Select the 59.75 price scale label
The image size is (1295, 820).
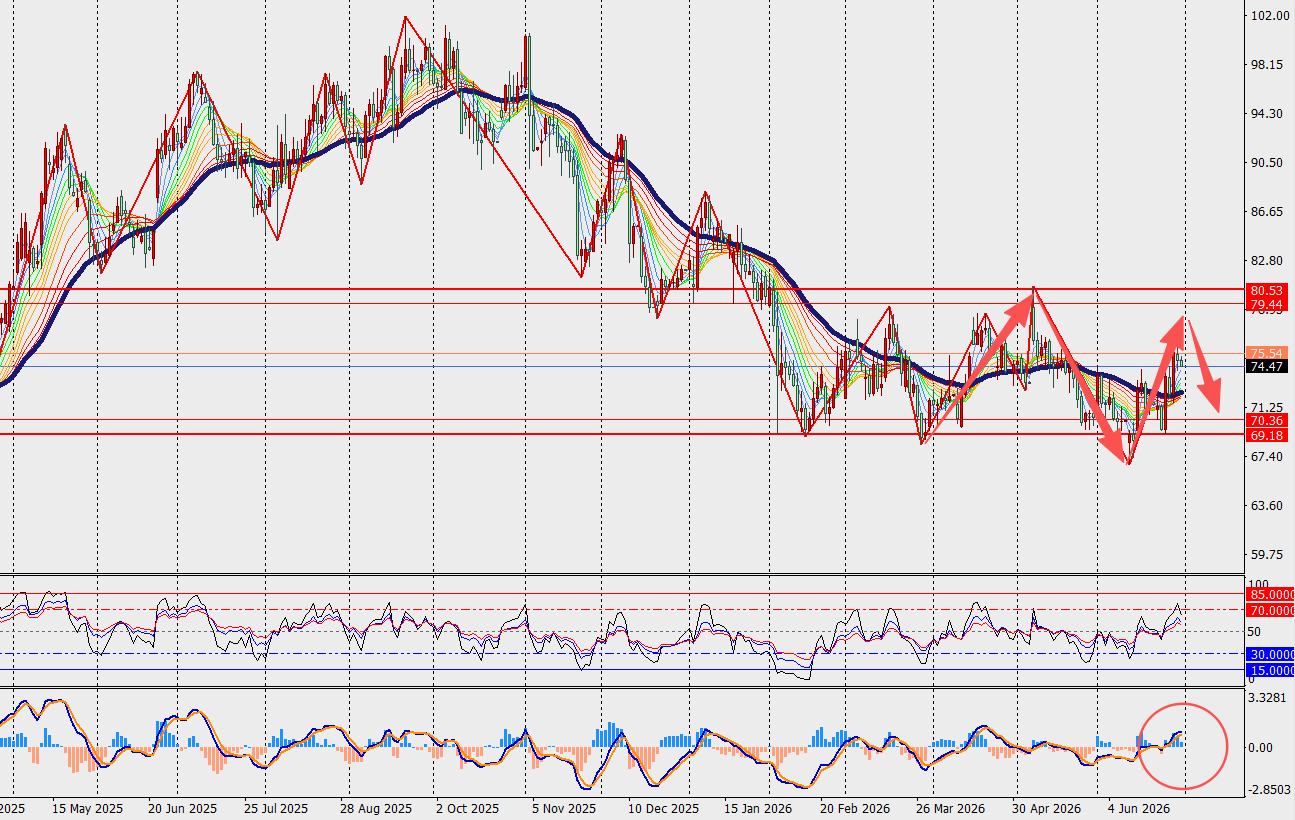[x=1267, y=555]
